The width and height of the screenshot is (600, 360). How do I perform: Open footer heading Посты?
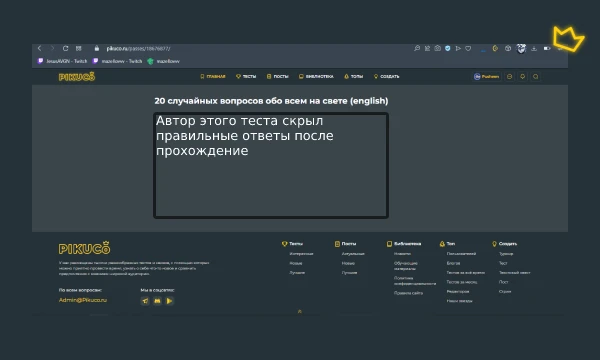tap(345, 244)
